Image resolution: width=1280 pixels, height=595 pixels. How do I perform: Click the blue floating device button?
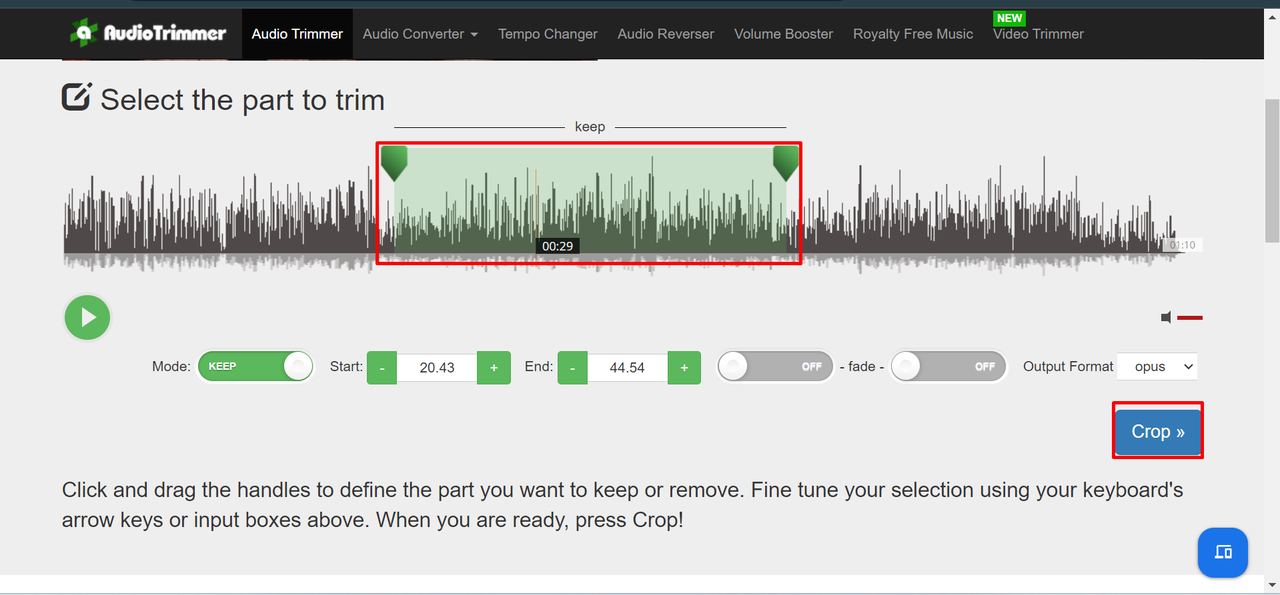[1223, 552]
